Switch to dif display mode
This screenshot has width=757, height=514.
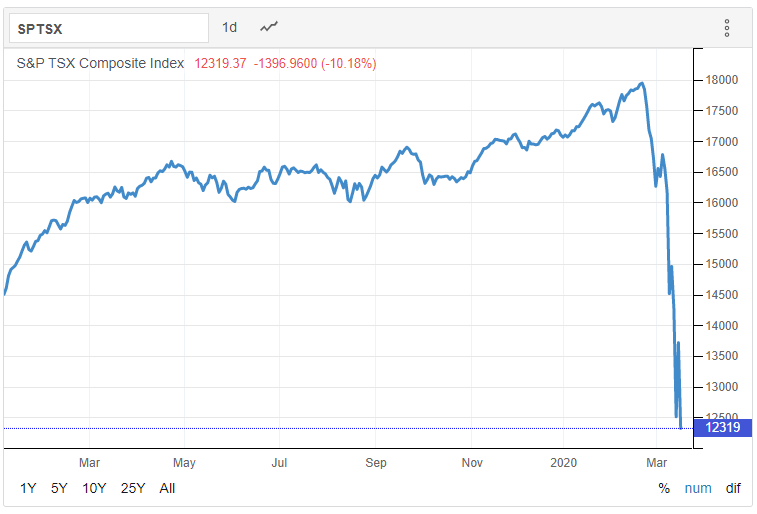point(733,488)
